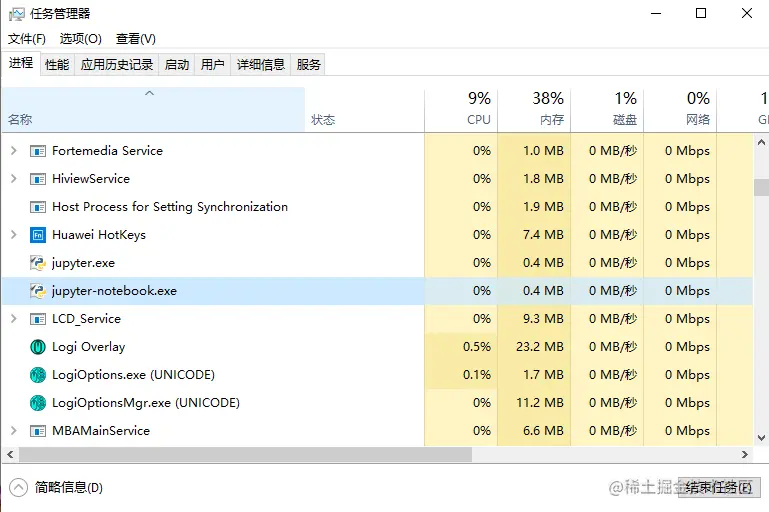Click the 6.6 MB memory value
Viewport: 769px width, 512px height.
543,431
